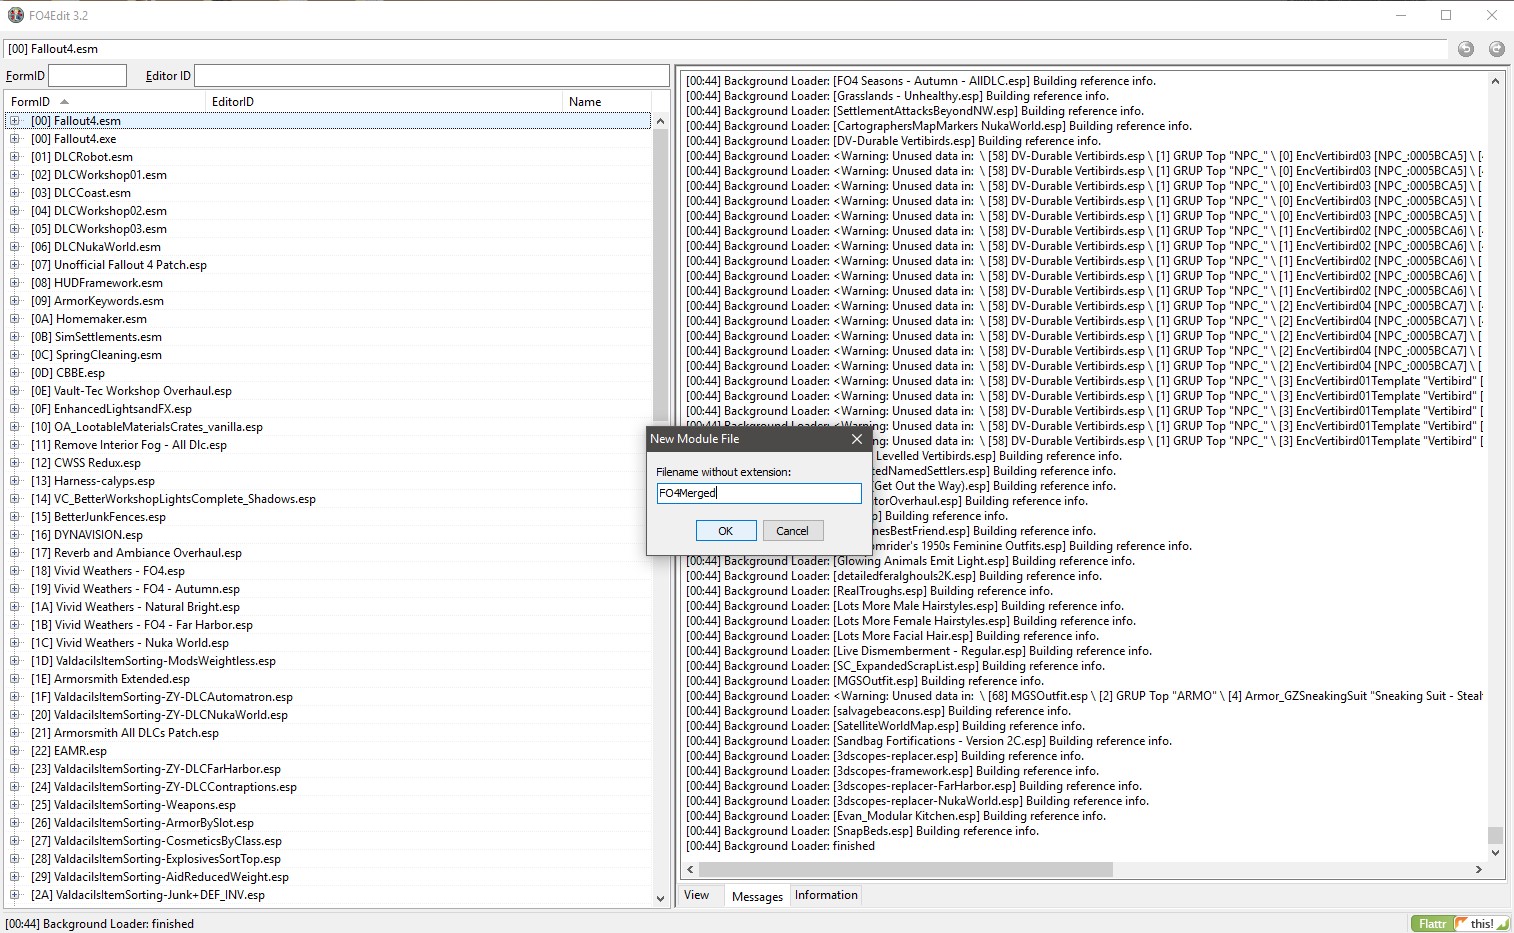1514x933 pixels.
Task: Click the module tree scroll down arrow
Action: coord(660,898)
